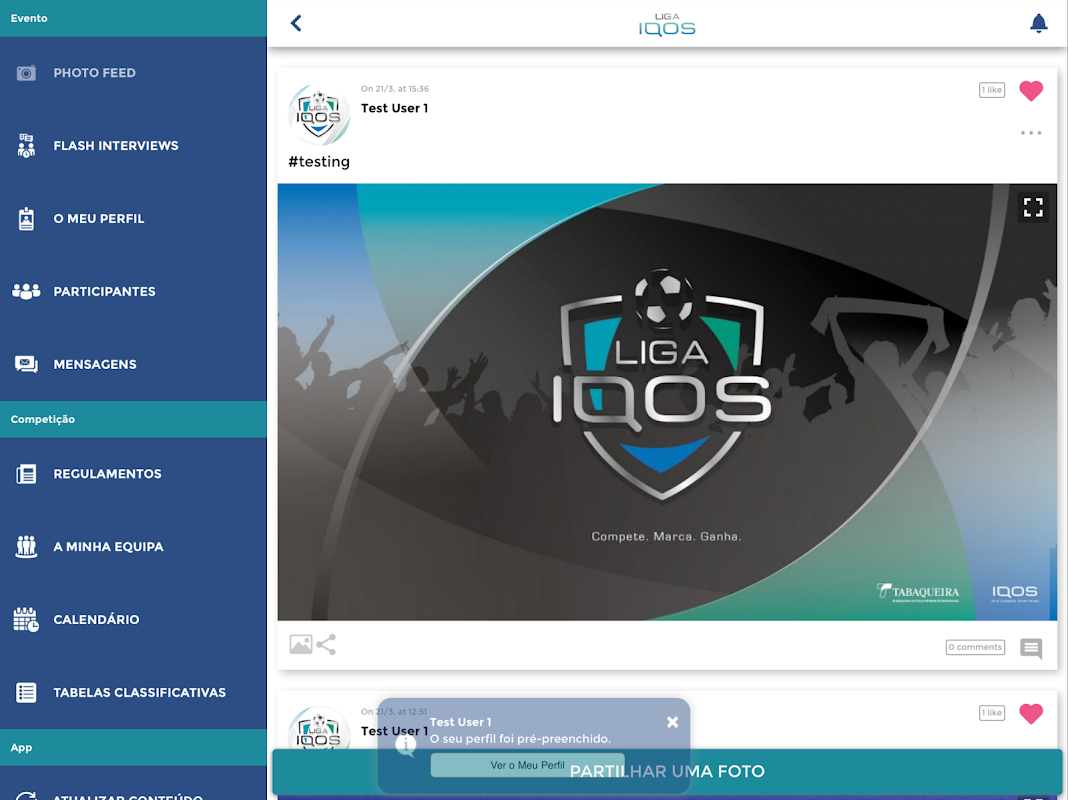Open Participantes list

(133, 291)
